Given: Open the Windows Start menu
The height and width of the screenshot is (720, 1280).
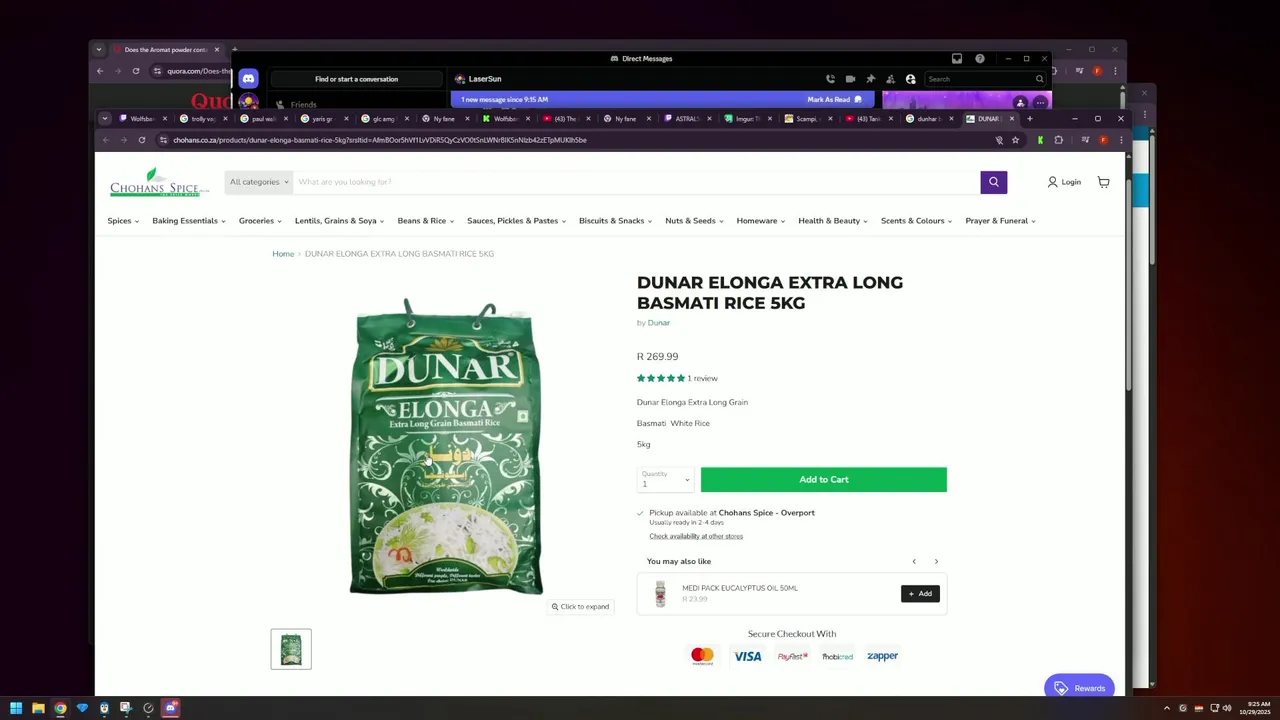Looking at the screenshot, I should (16, 708).
